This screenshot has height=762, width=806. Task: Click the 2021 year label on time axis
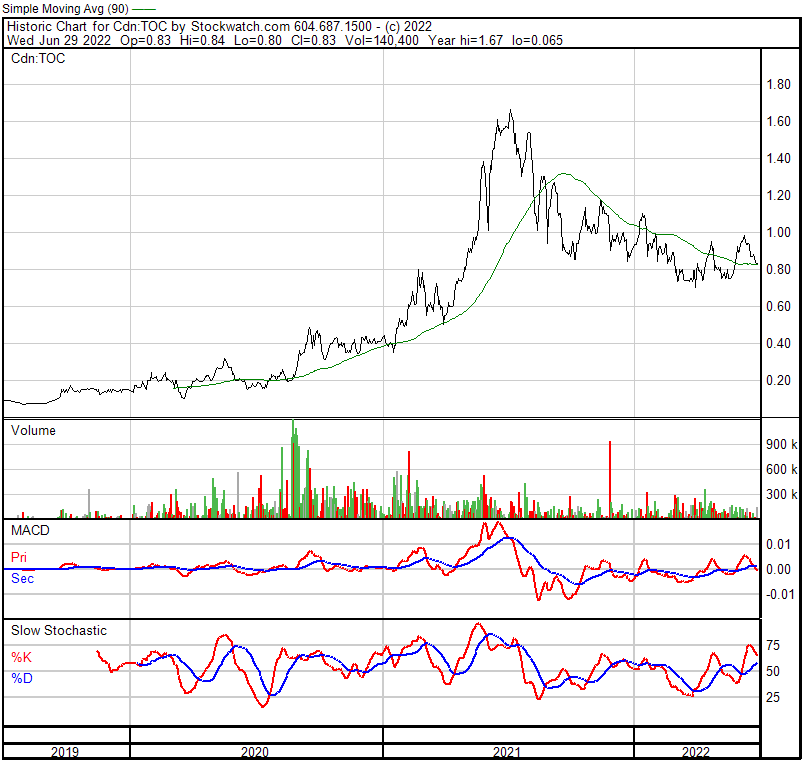(507, 753)
